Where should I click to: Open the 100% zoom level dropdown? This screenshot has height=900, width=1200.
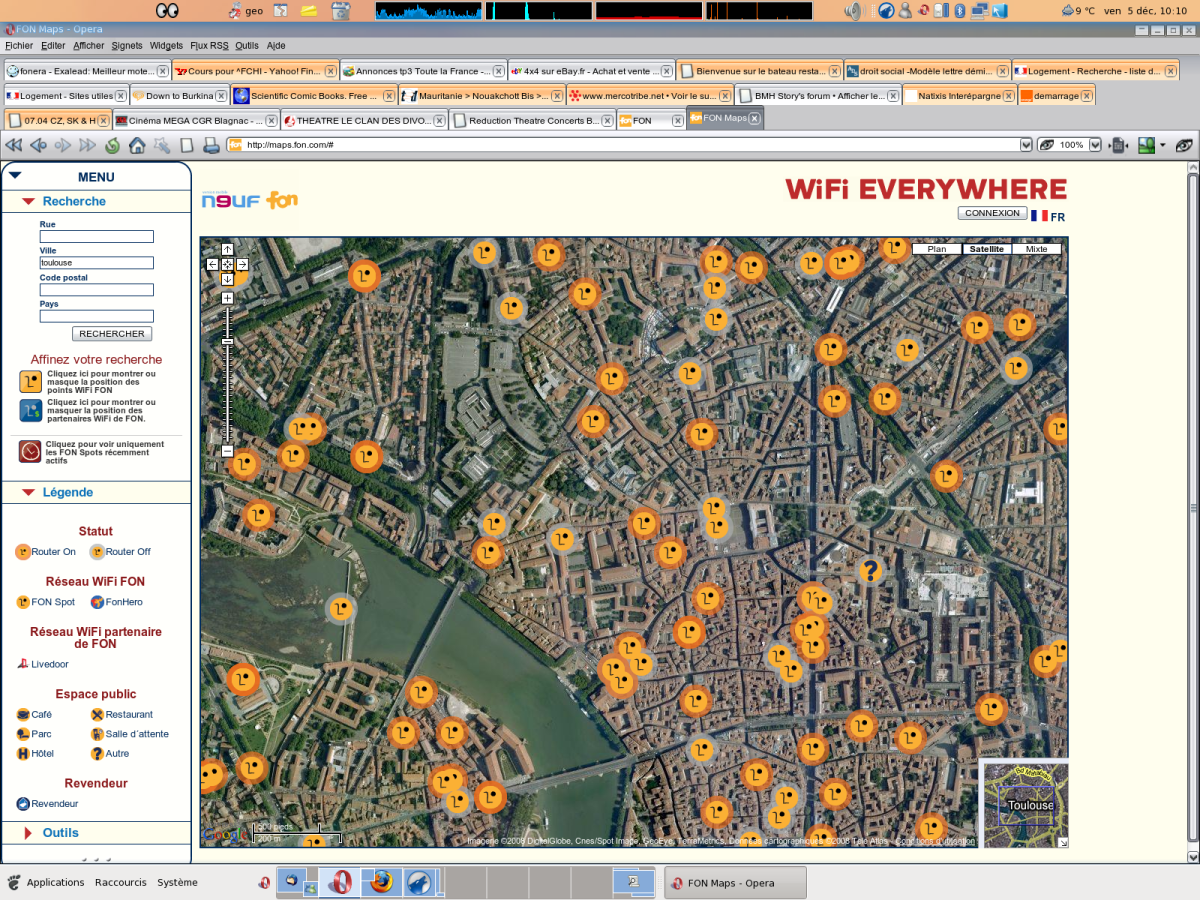(x=1095, y=145)
